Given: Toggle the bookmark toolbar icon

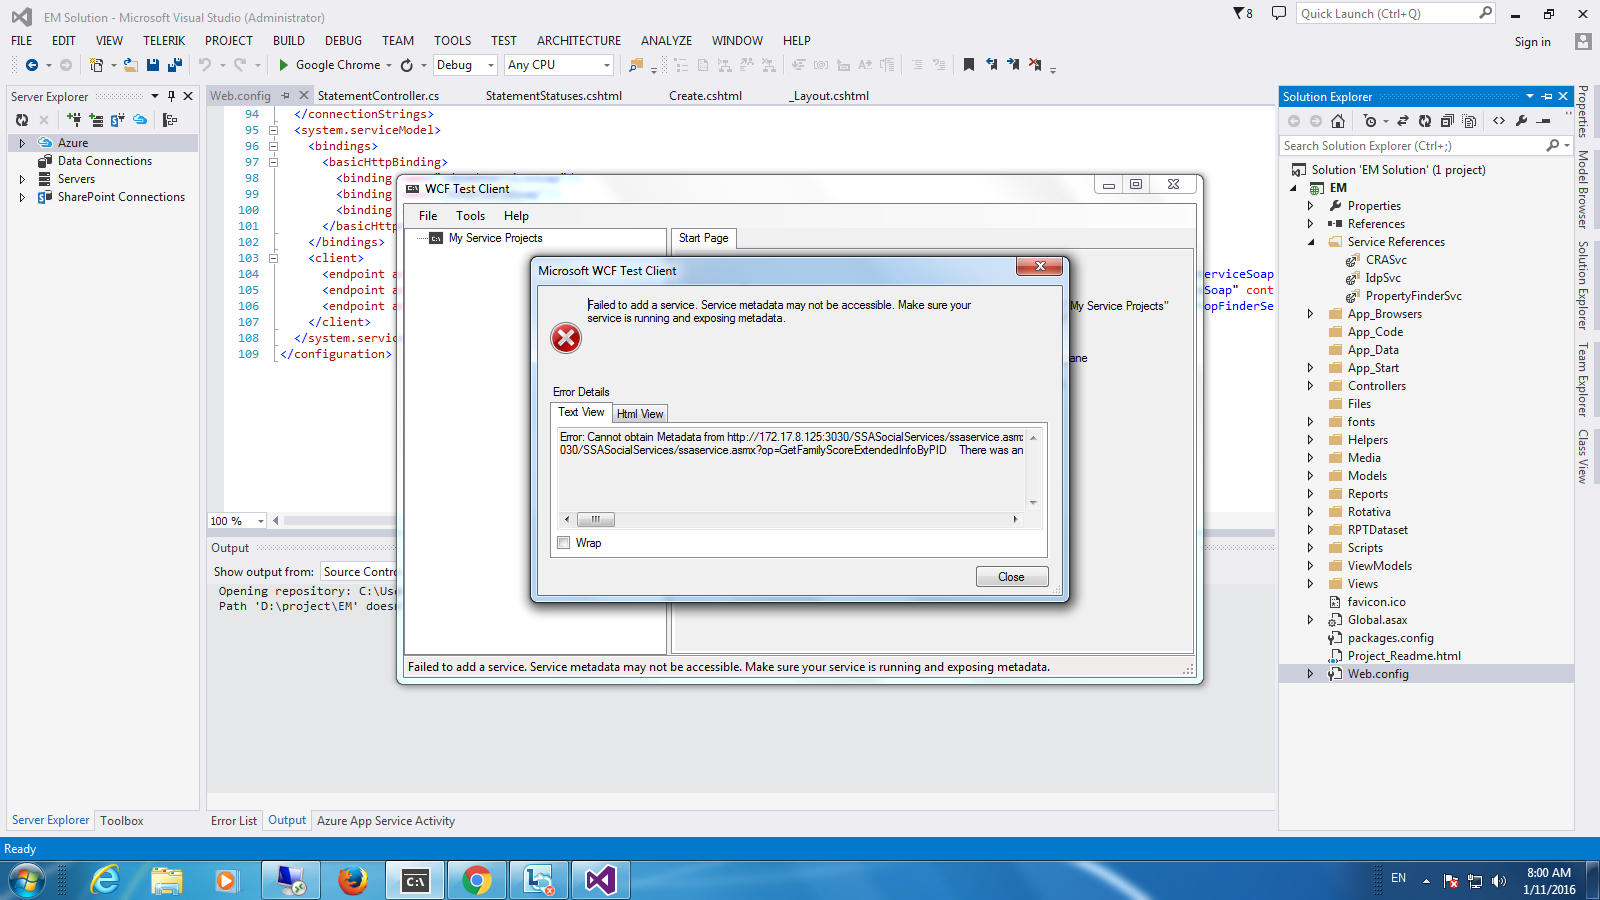Looking at the screenshot, I should (x=968, y=65).
